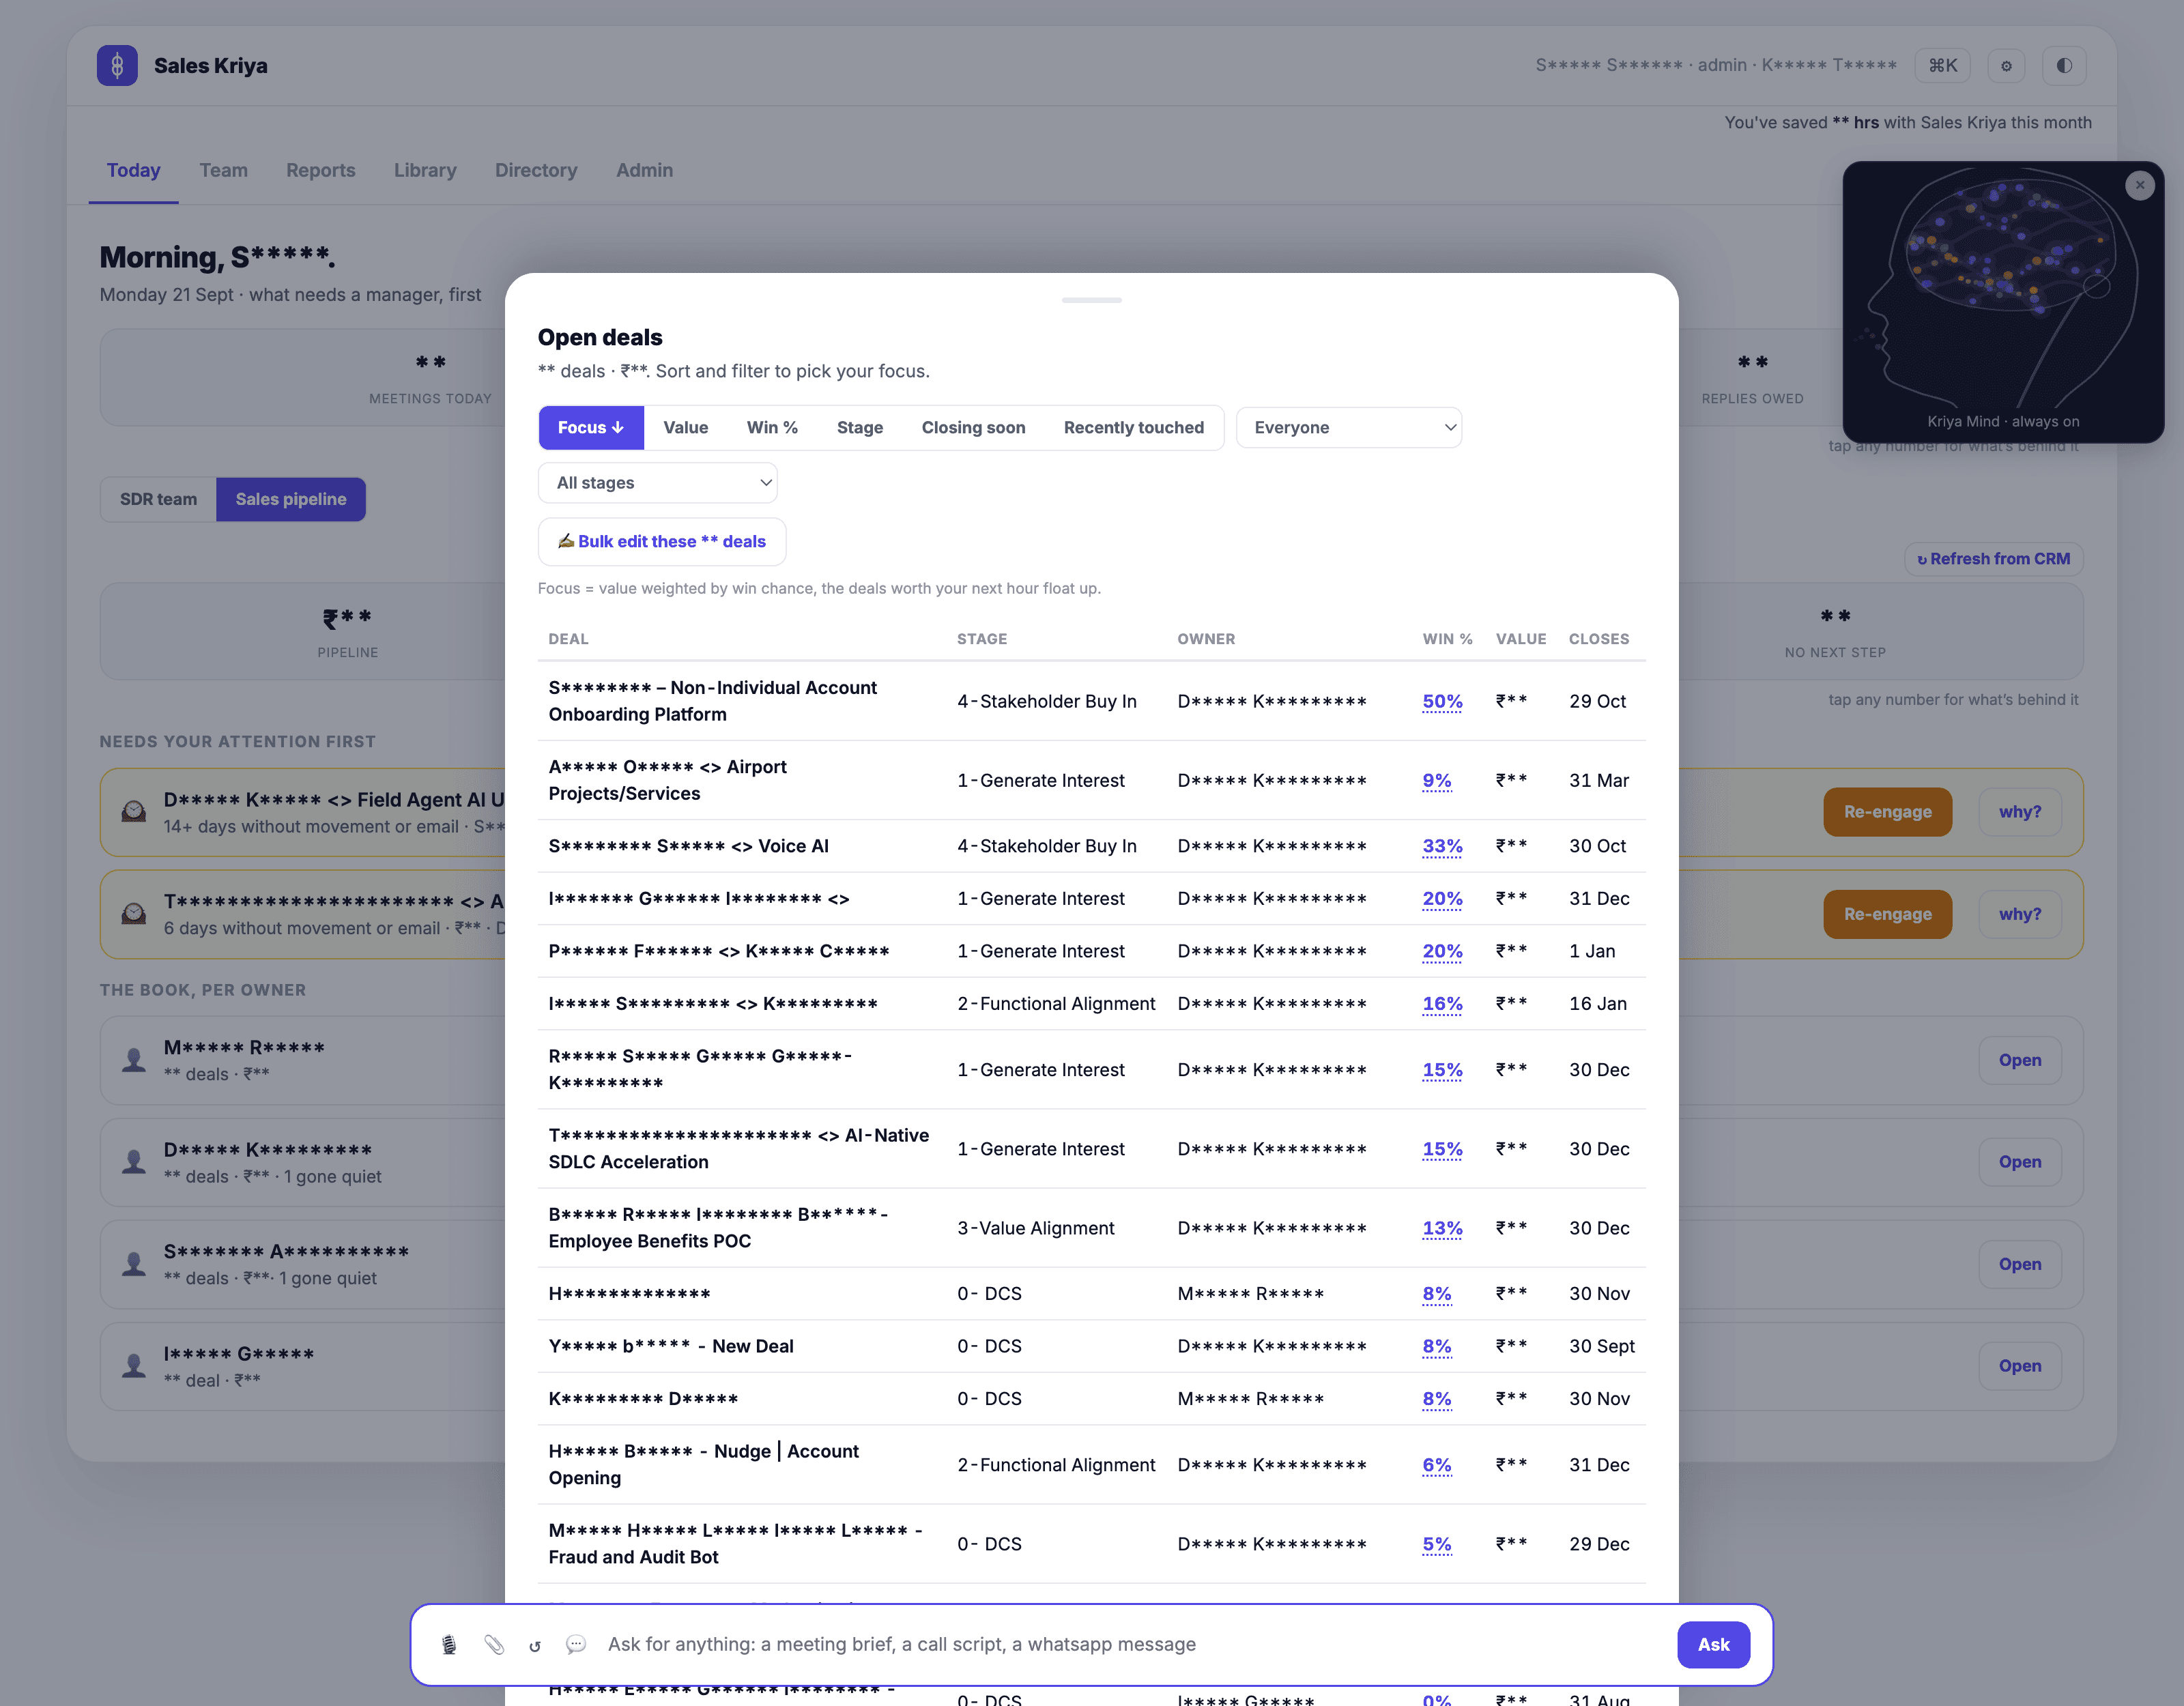Viewport: 2184px width, 1706px height.
Task: Select the SDR team toggle
Action: [158, 499]
